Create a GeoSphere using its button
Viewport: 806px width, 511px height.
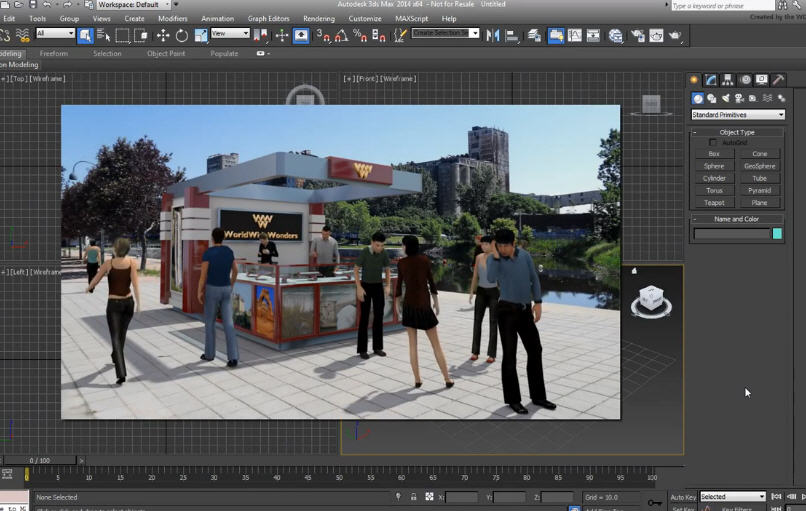760,166
